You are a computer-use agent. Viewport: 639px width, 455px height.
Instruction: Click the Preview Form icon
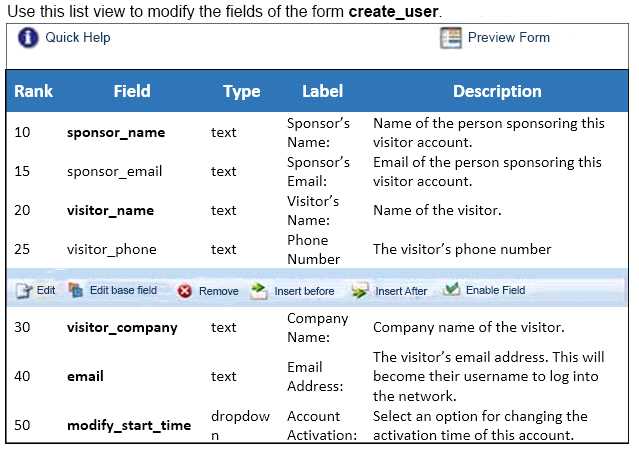[451, 38]
